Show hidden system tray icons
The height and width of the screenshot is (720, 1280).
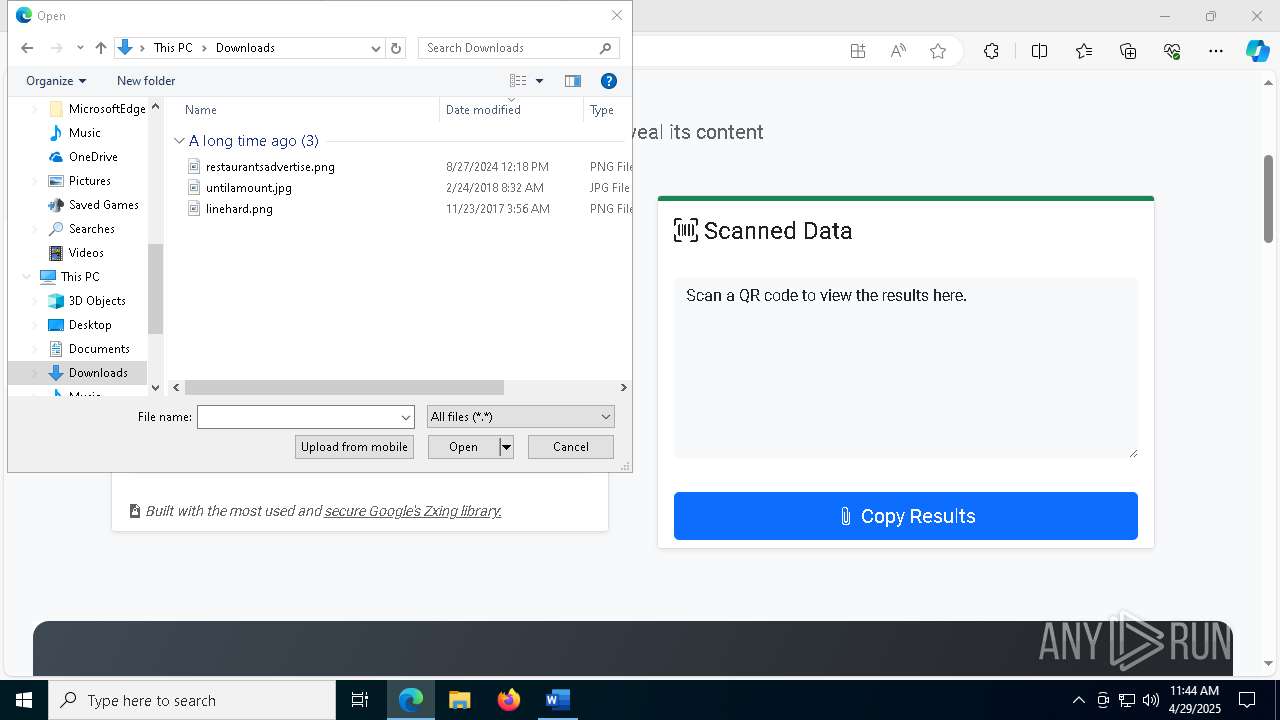click(x=1078, y=700)
